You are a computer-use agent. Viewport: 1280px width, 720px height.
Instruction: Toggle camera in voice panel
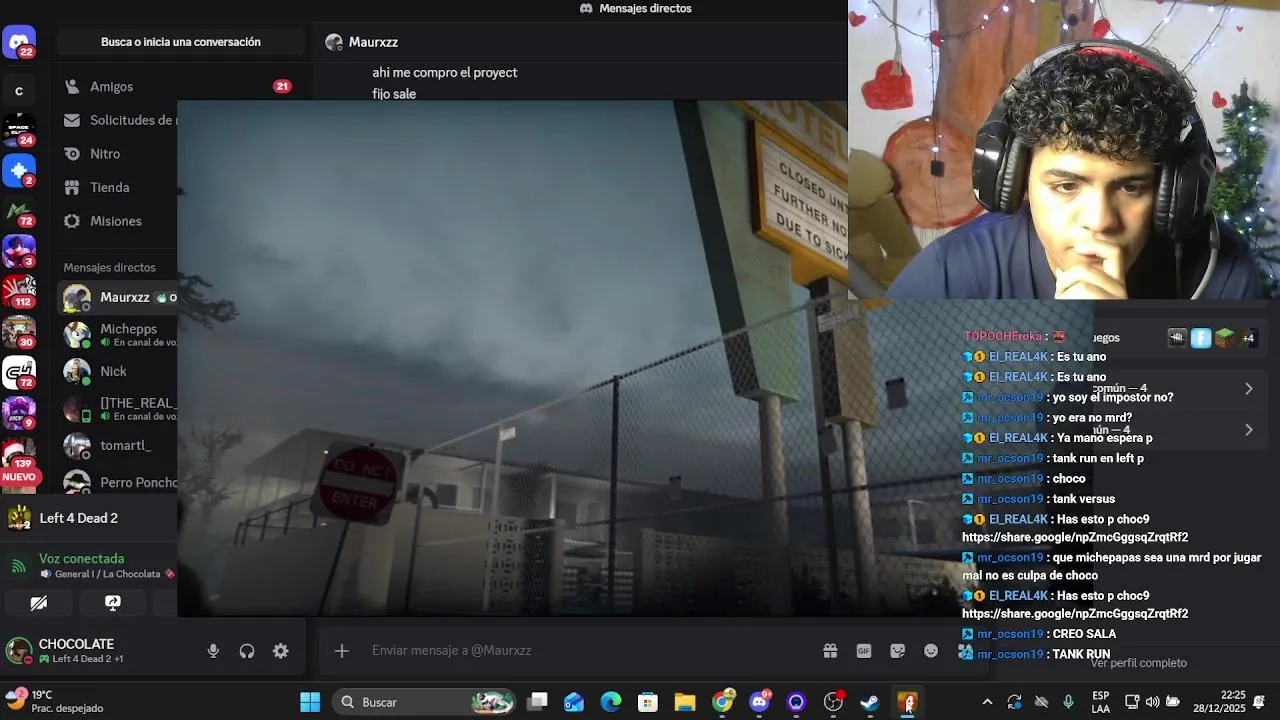[39, 603]
